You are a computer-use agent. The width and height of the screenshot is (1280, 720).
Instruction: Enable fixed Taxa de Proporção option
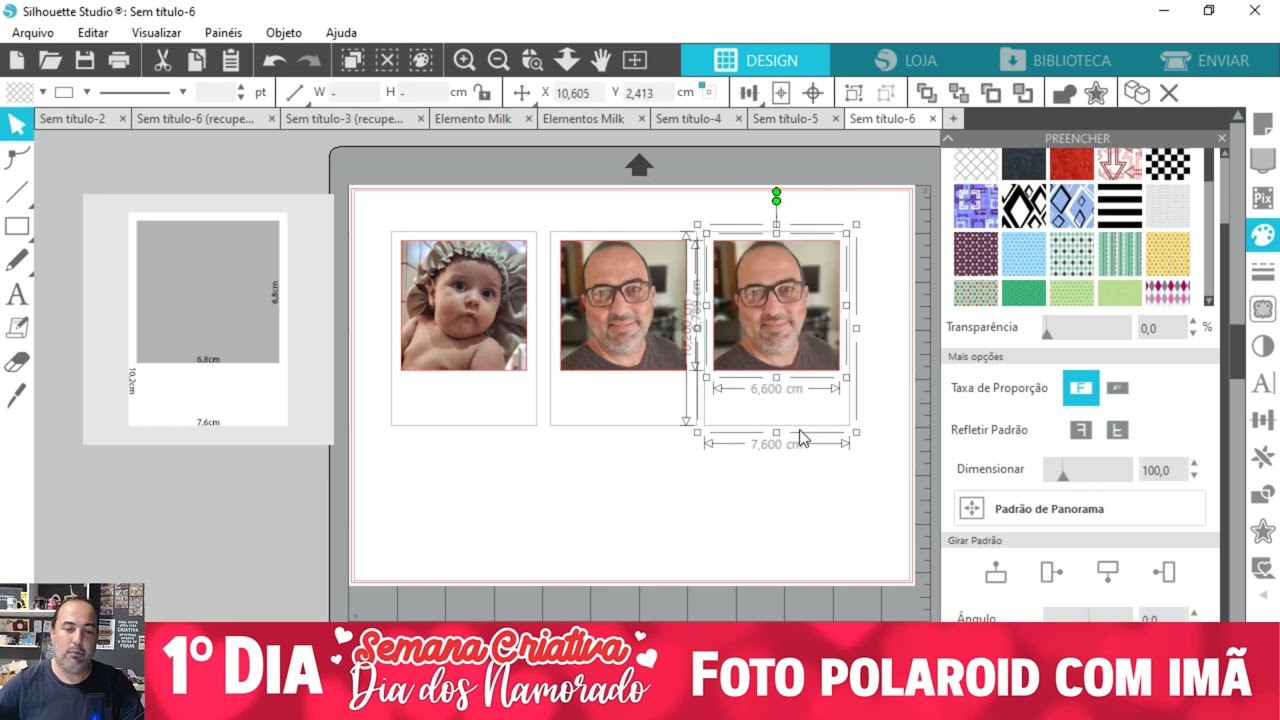(1081, 388)
